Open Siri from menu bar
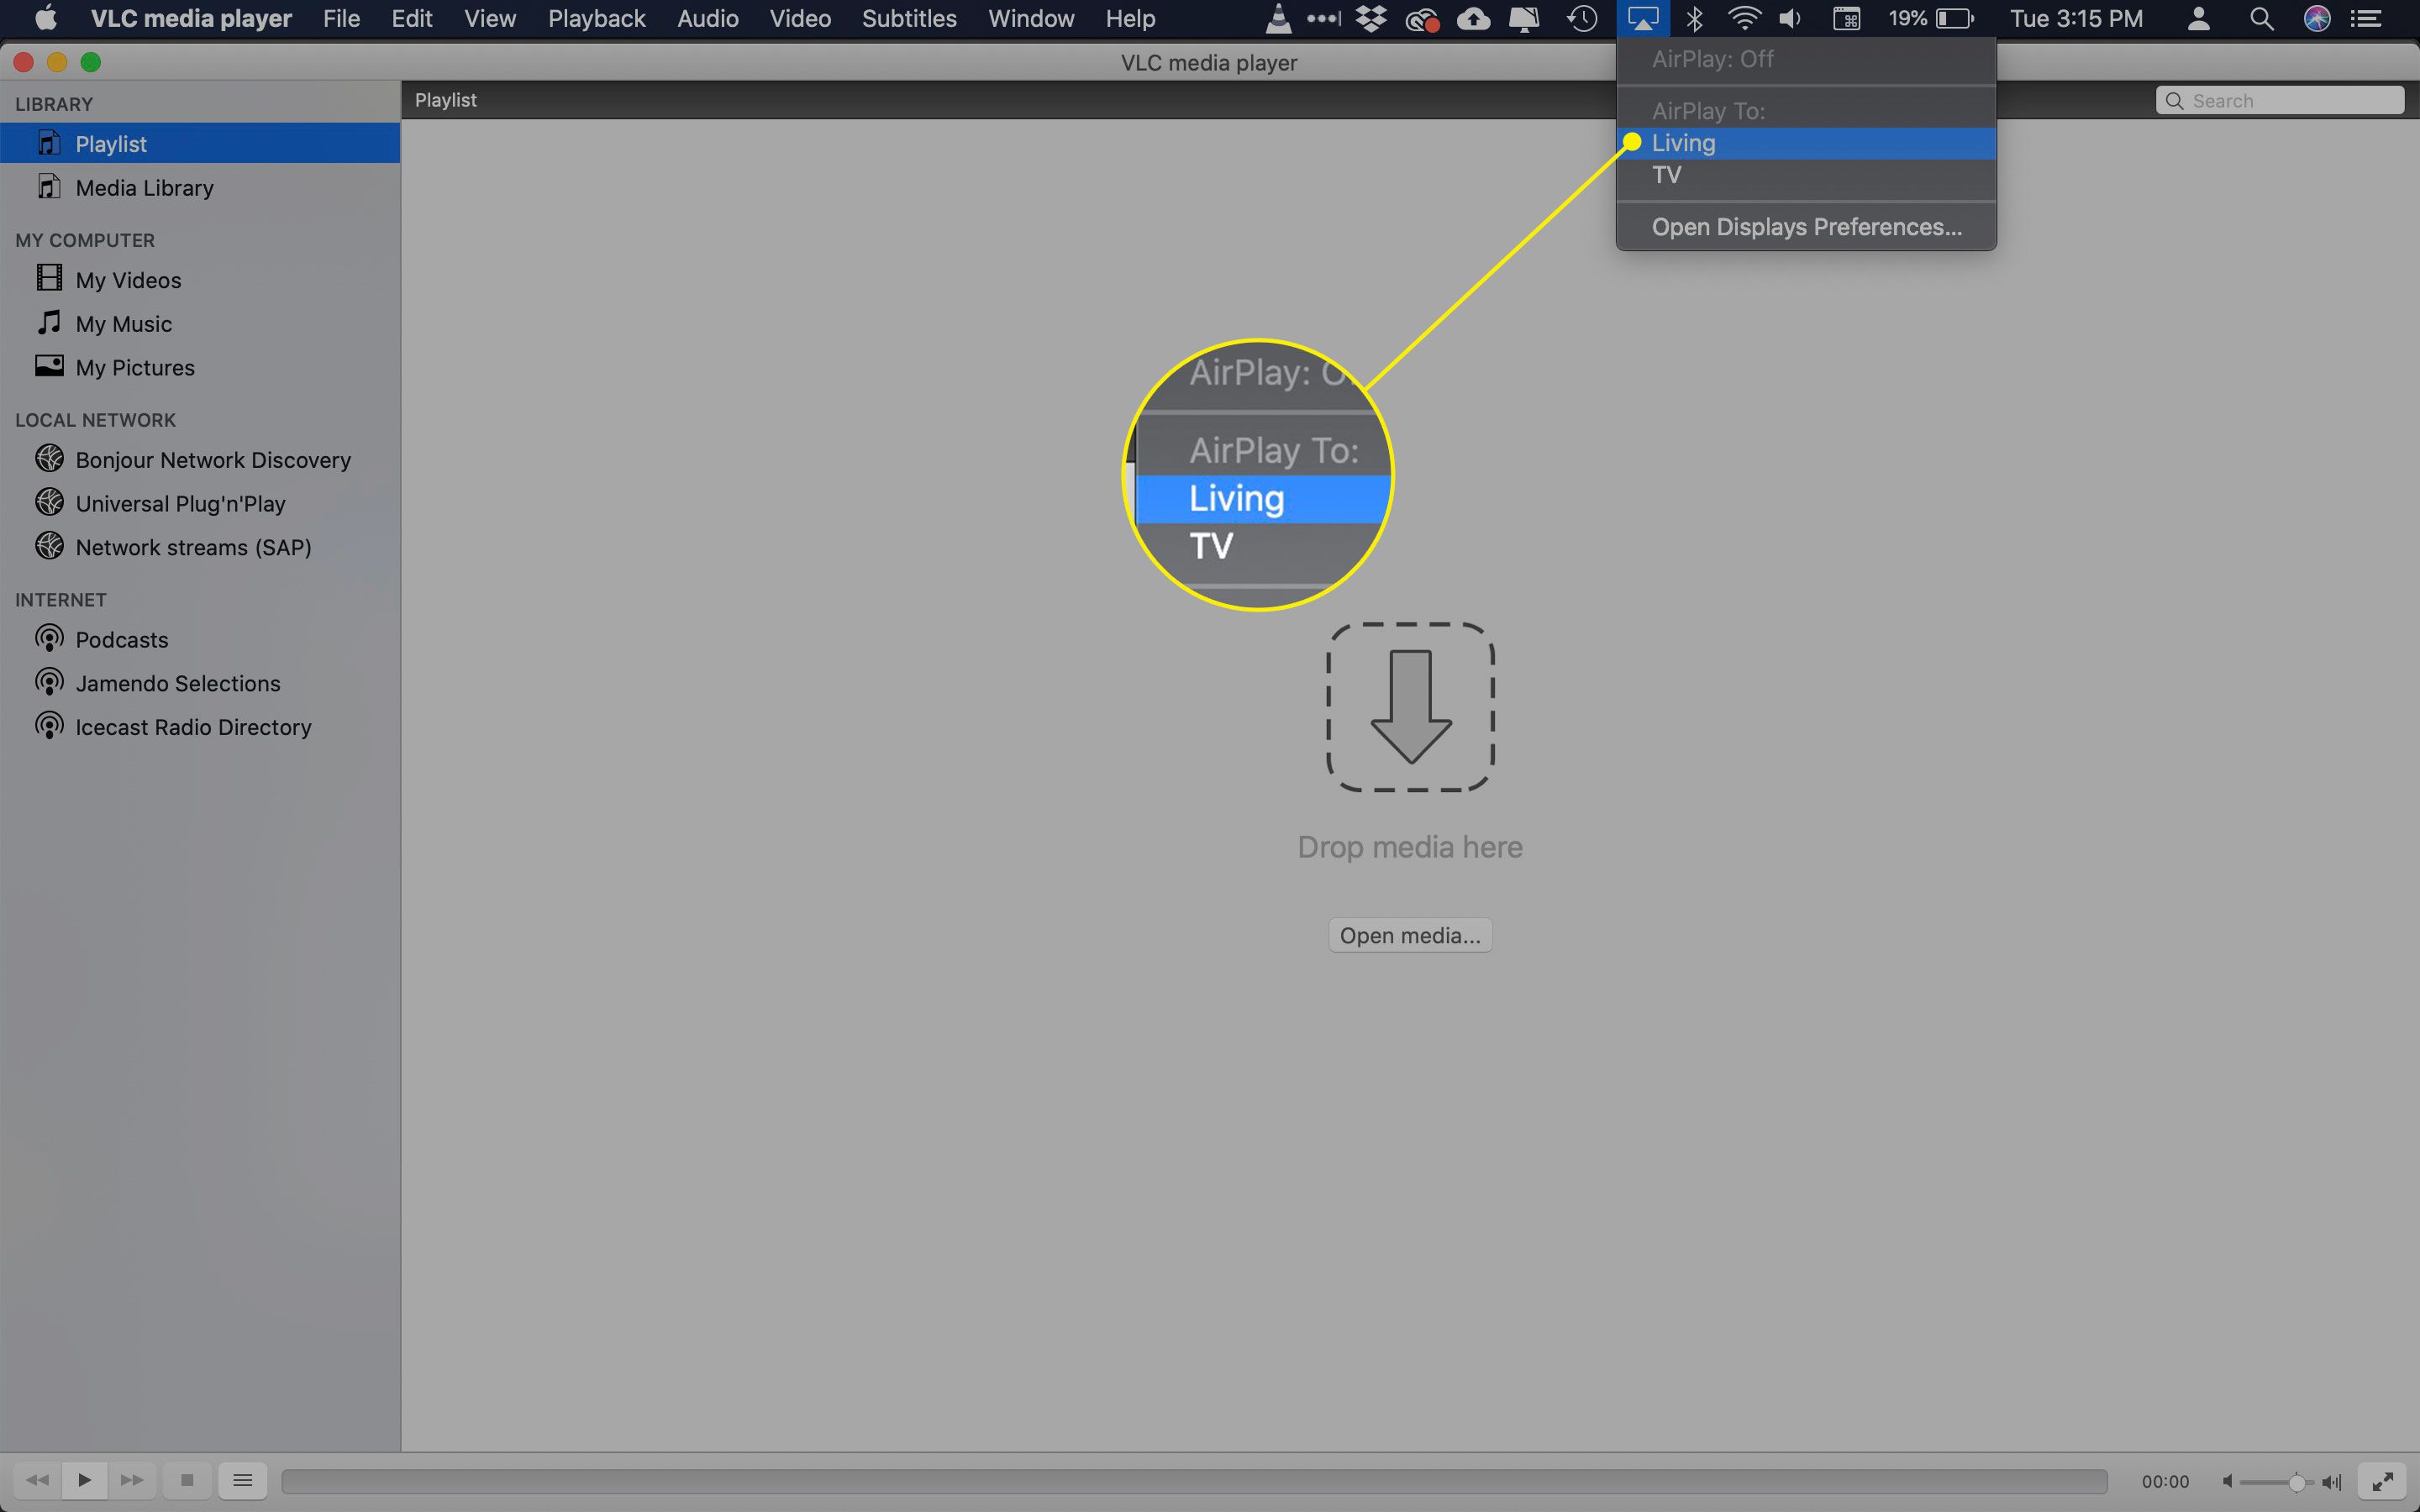This screenshot has width=2420, height=1512. [2317, 18]
